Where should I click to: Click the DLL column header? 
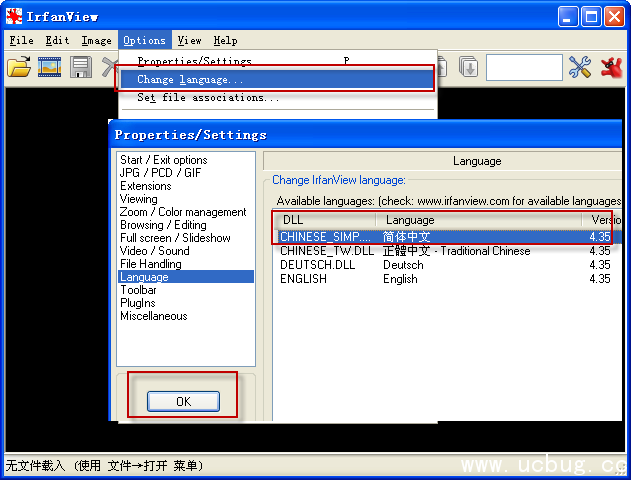point(325,220)
